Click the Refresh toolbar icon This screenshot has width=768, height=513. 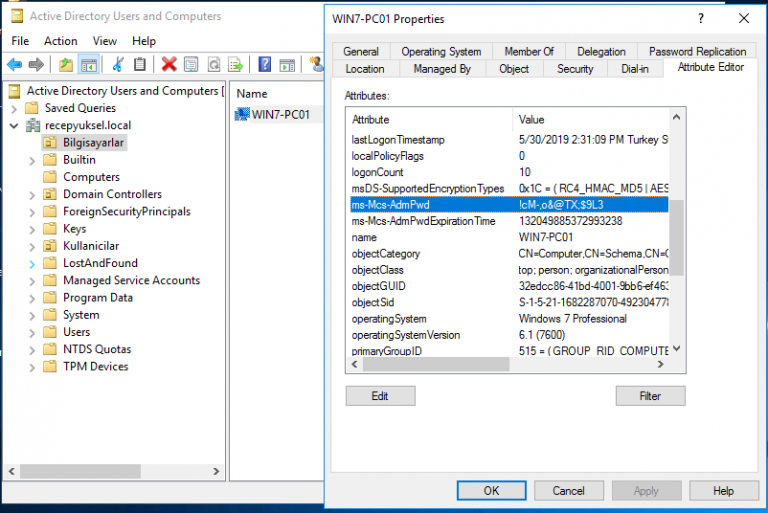[x=214, y=64]
